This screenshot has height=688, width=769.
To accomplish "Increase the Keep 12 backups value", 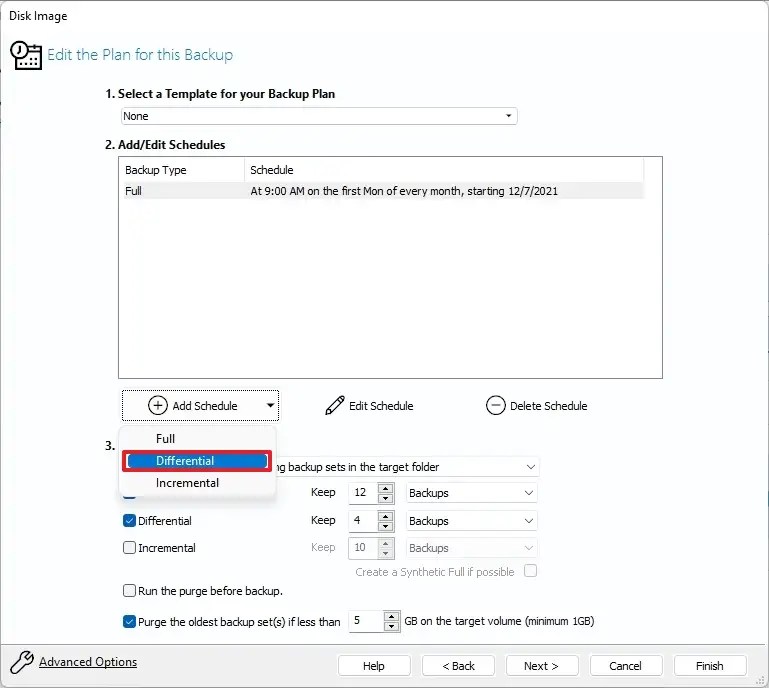I will coord(386,488).
